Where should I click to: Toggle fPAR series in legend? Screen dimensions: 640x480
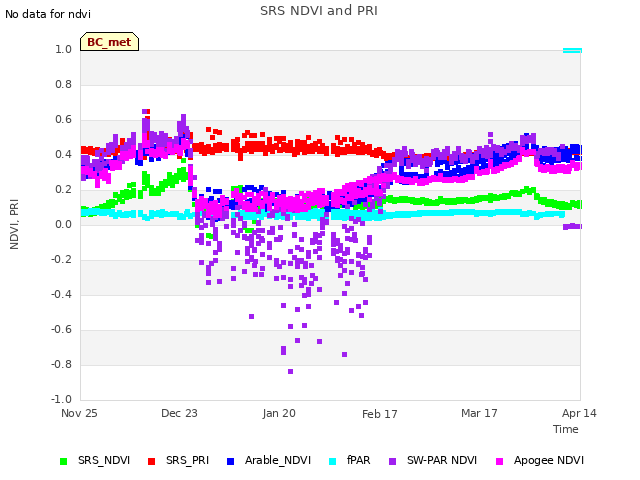pos(350,460)
